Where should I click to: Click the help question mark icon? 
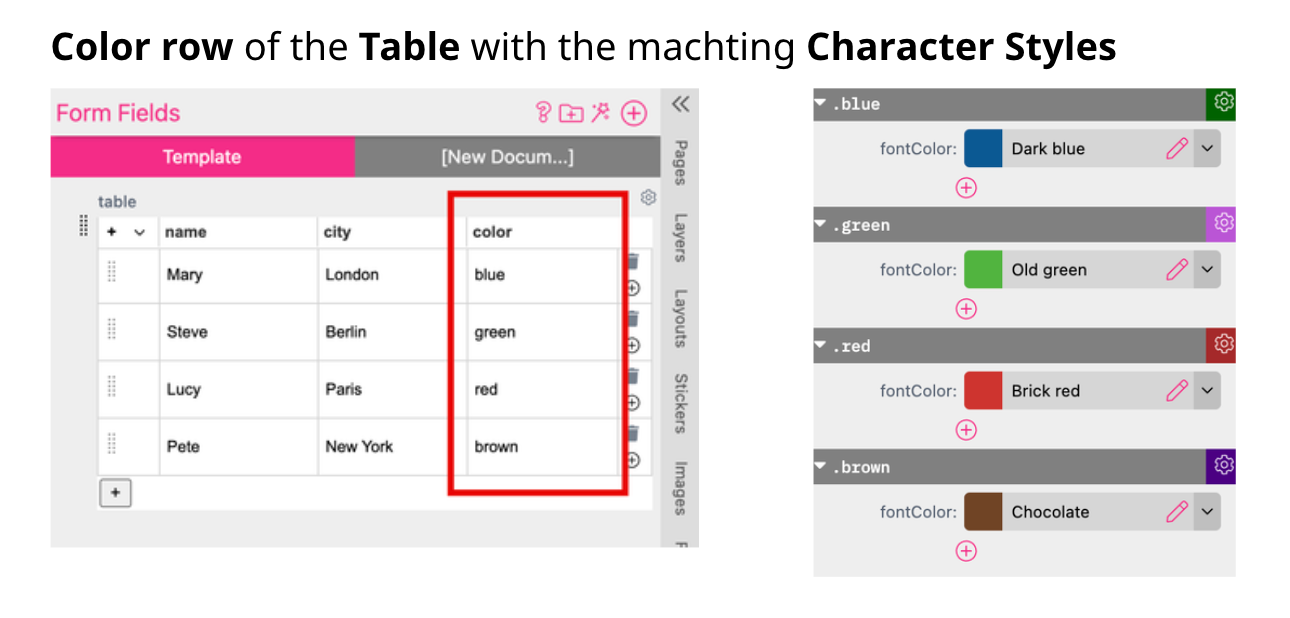[544, 113]
